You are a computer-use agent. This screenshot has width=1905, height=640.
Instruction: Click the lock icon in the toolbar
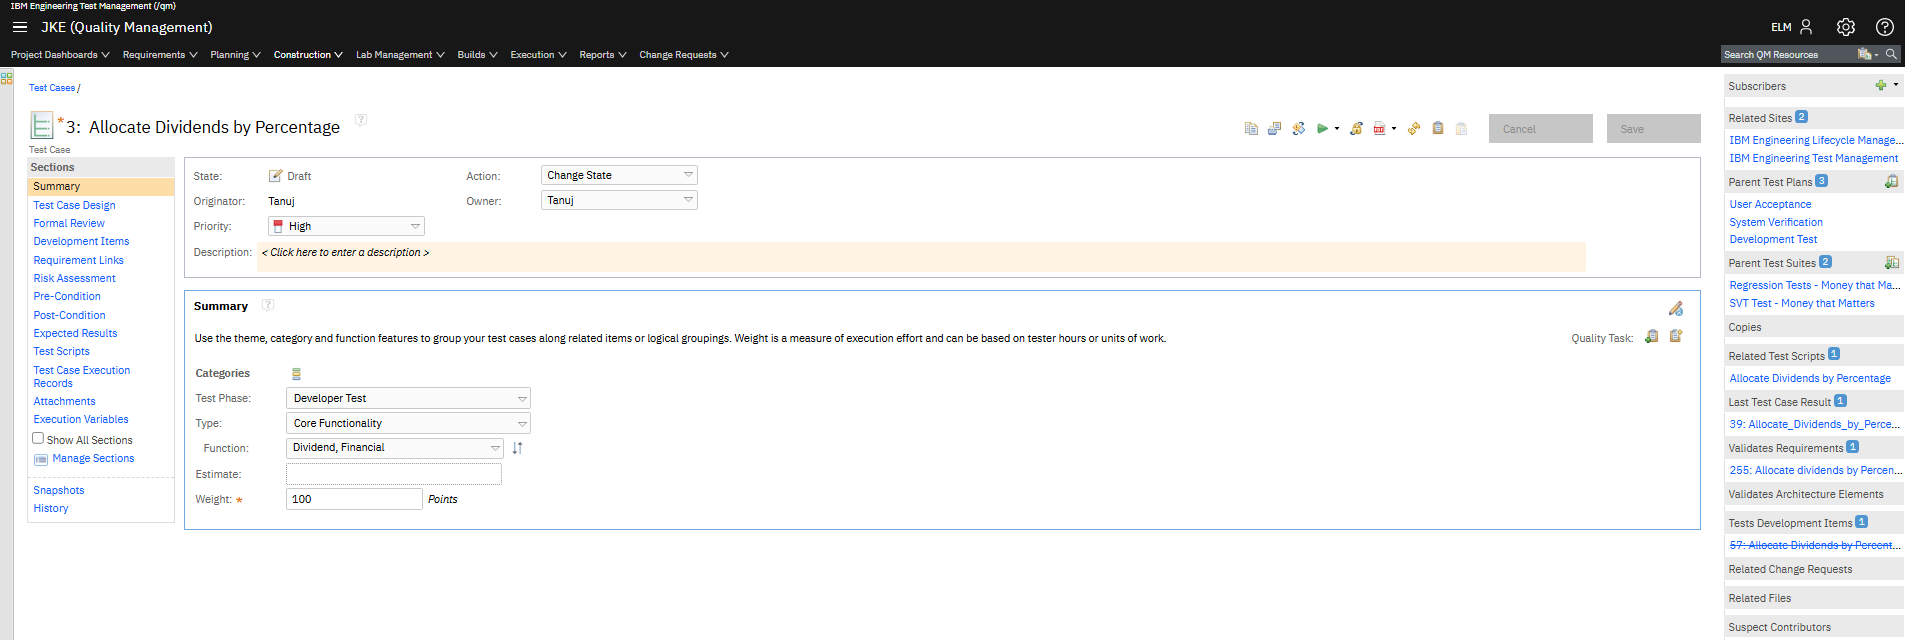pos(1356,129)
